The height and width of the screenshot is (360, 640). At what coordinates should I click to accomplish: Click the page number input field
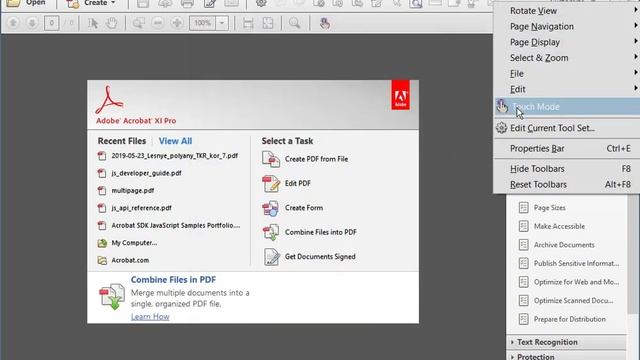tap(51, 23)
